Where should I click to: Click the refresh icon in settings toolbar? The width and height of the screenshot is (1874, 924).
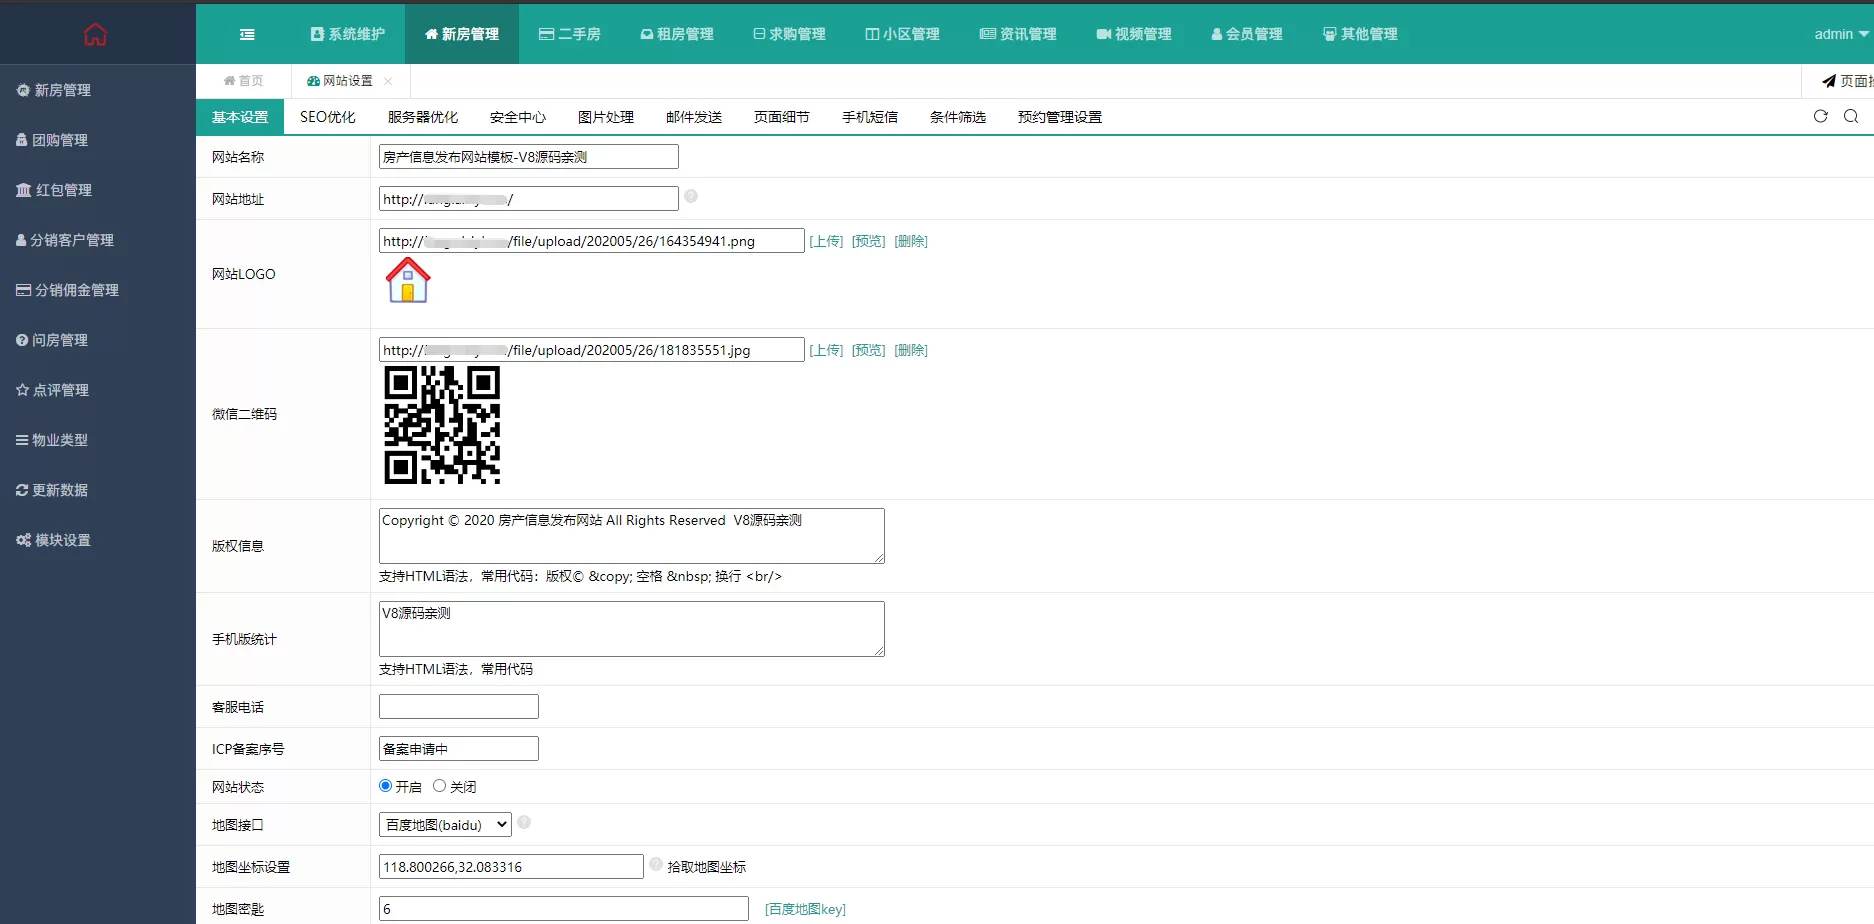pos(1820,116)
